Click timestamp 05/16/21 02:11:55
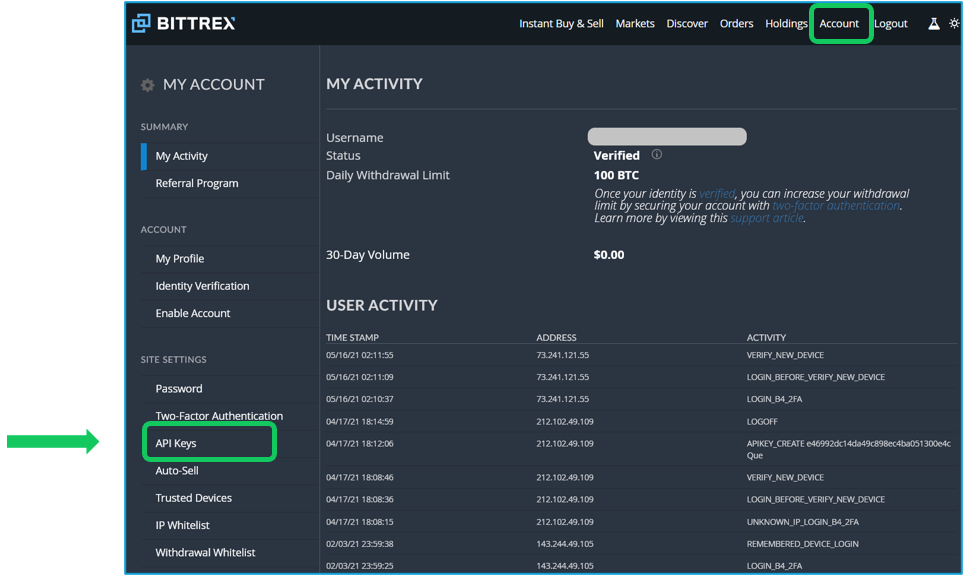The width and height of the screenshot is (966, 577). (x=360, y=355)
